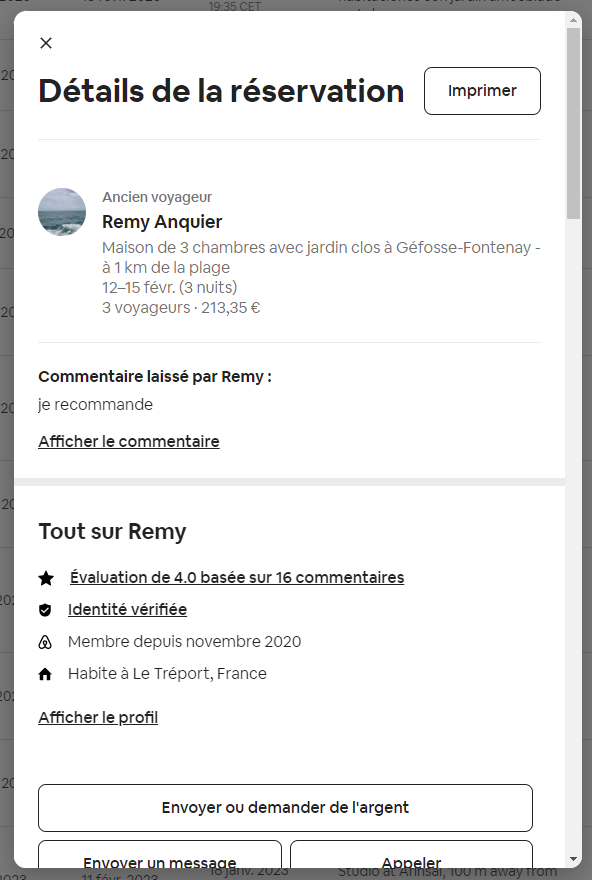This screenshot has height=880, width=592.
Task: Click the Détails de la réservation title
Action: (221, 91)
